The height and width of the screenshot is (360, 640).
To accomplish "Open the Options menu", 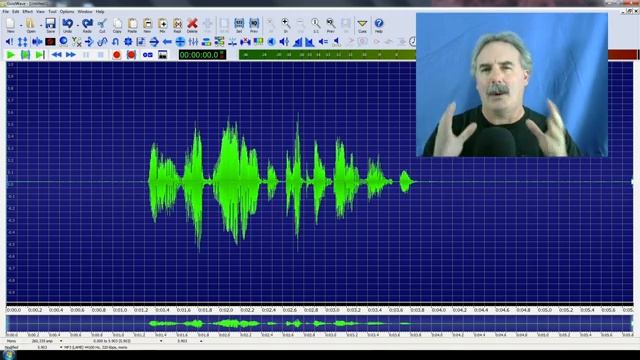I will coord(67,12).
